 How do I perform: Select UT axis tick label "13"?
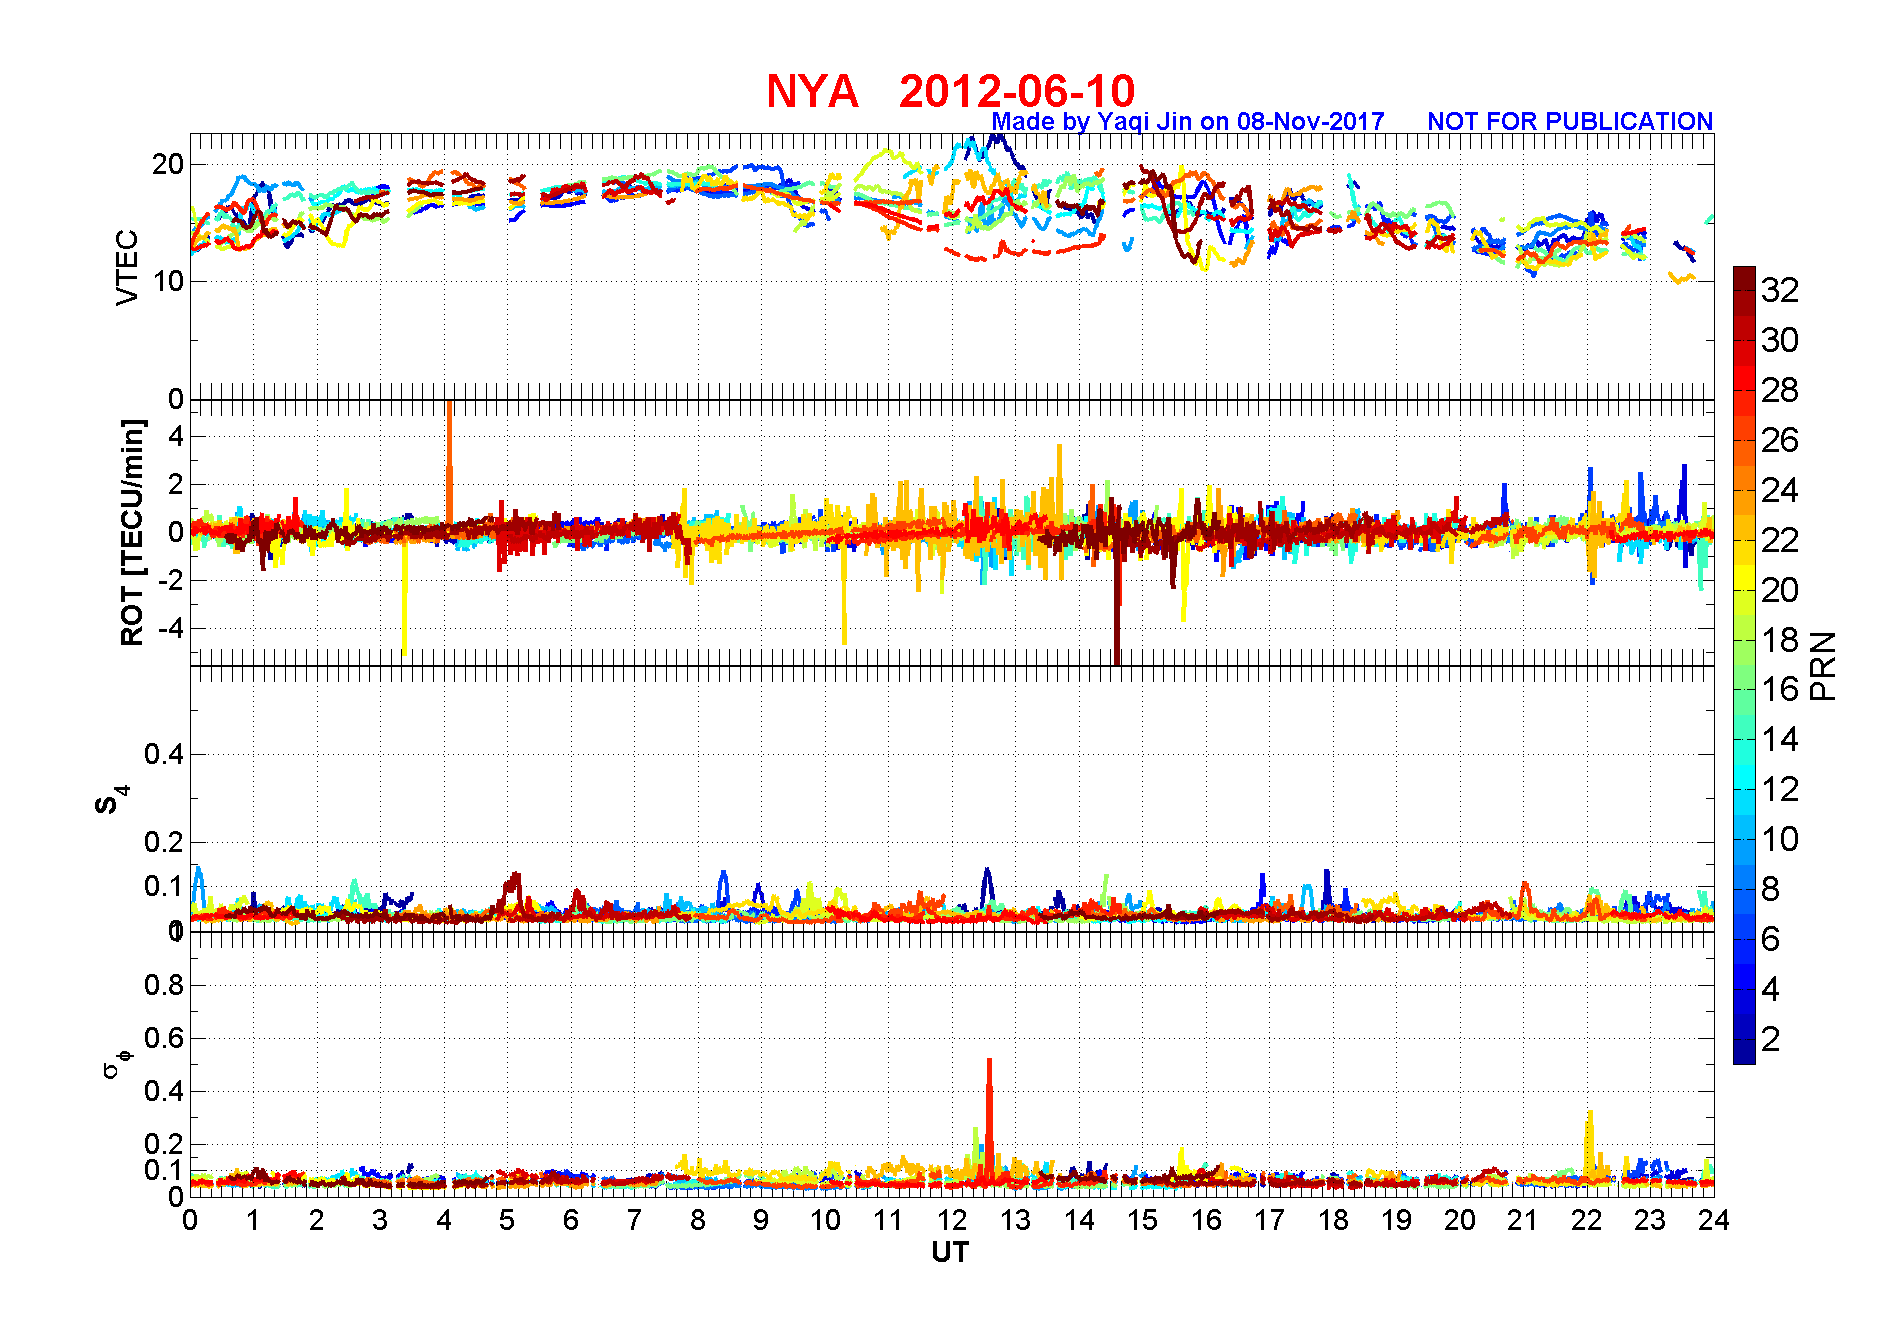point(1016,1220)
